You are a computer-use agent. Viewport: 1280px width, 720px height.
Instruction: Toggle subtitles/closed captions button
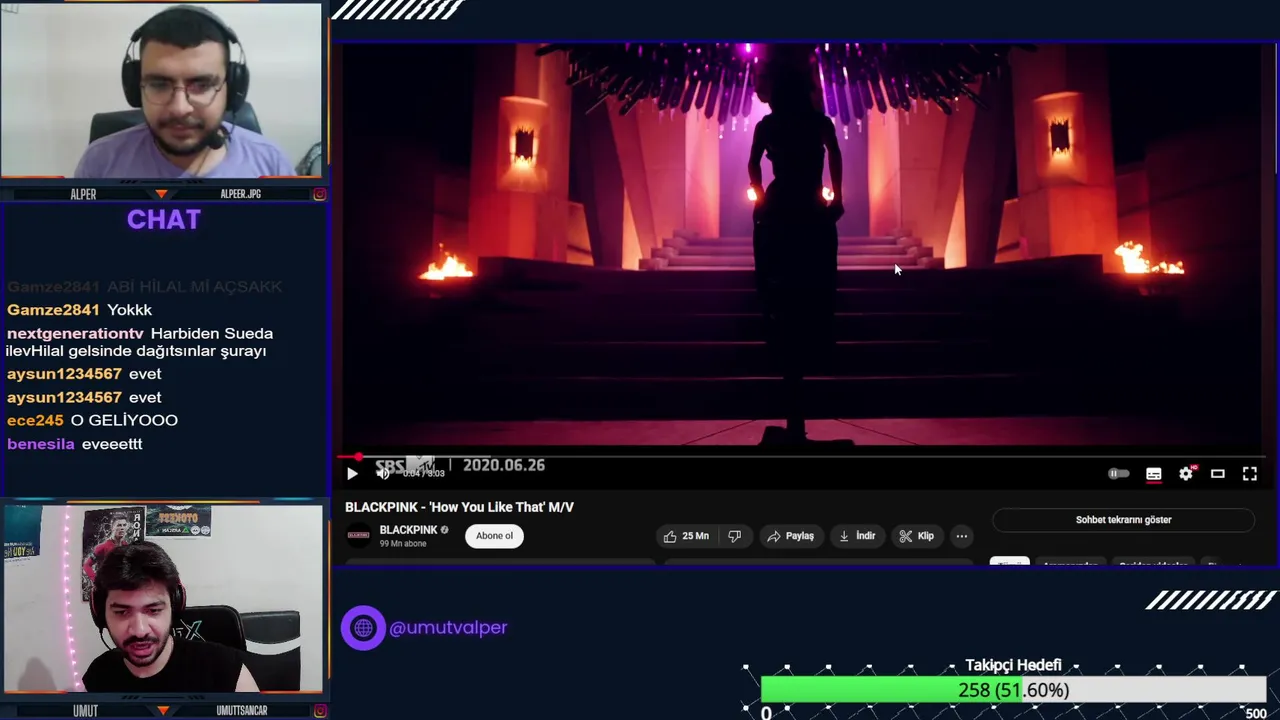pos(1154,474)
